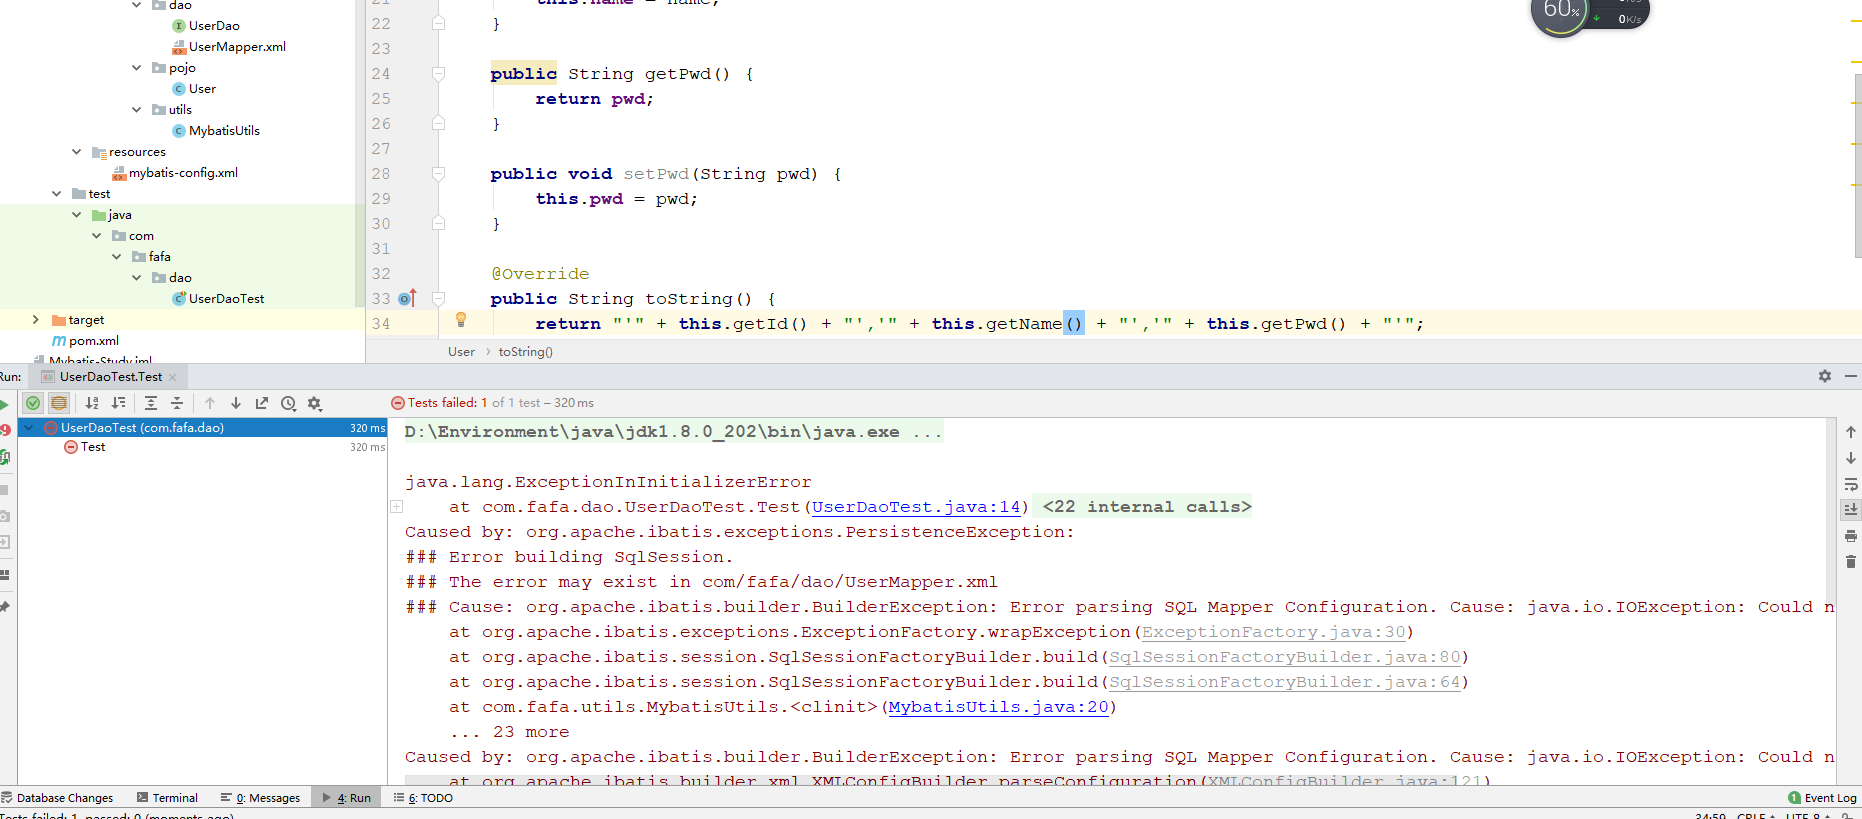Pin the Run tab with the pin icon
This screenshot has width=1862, height=819.
click(x=4, y=607)
